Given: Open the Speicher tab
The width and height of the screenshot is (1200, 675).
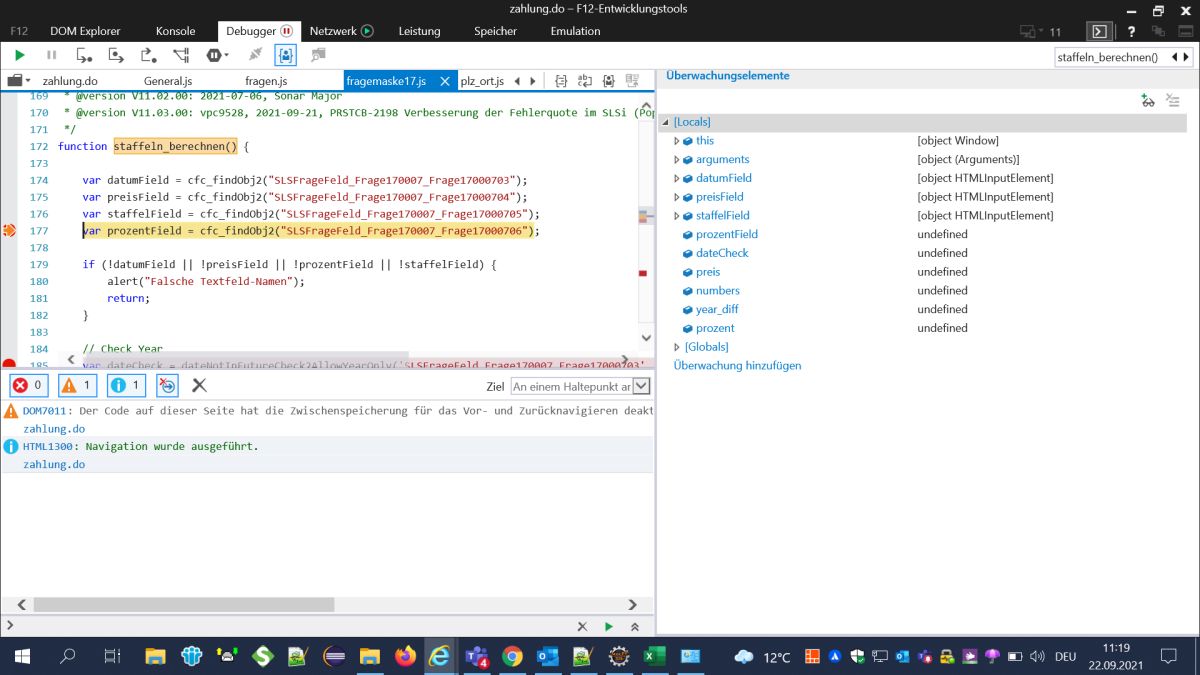Looking at the screenshot, I should tap(496, 31).
